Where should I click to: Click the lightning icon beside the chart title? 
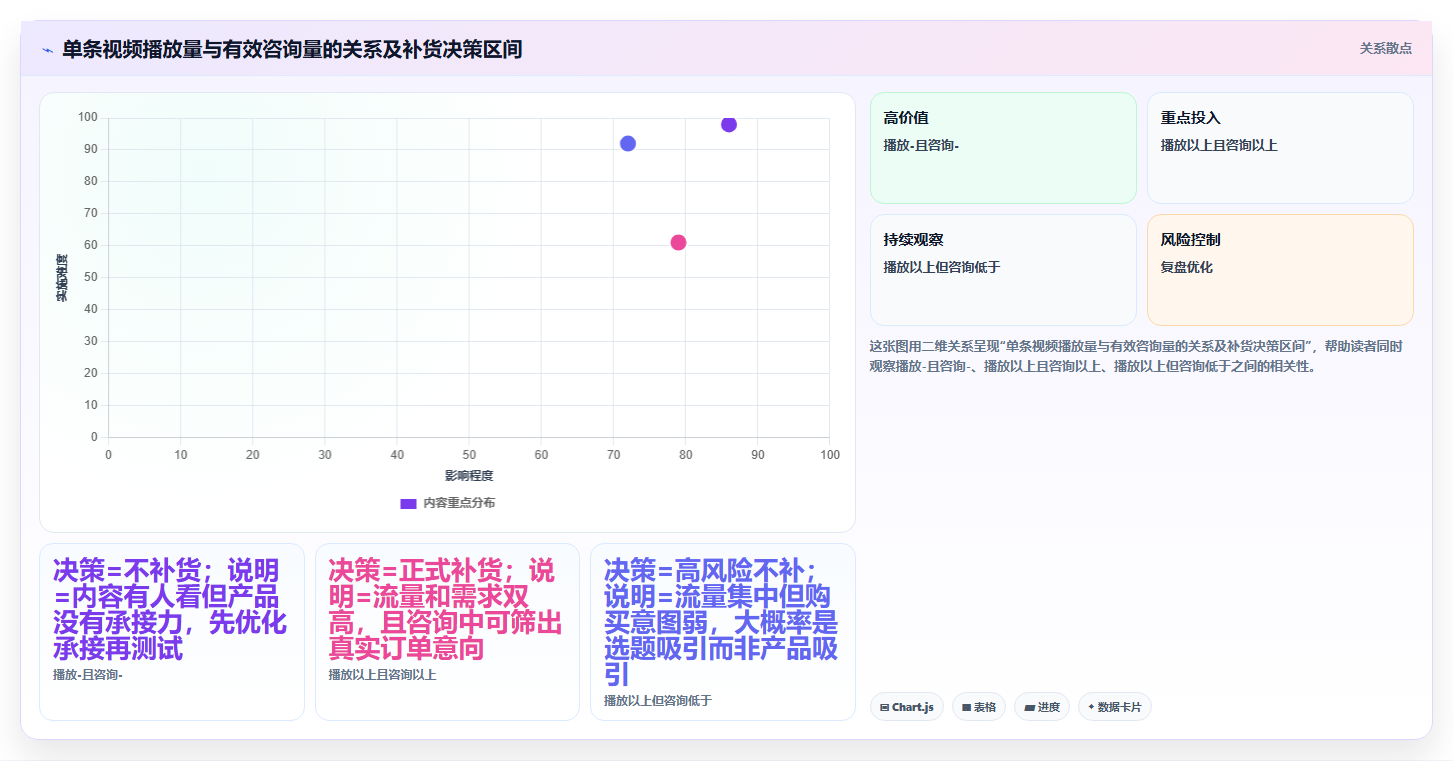pos(47,50)
